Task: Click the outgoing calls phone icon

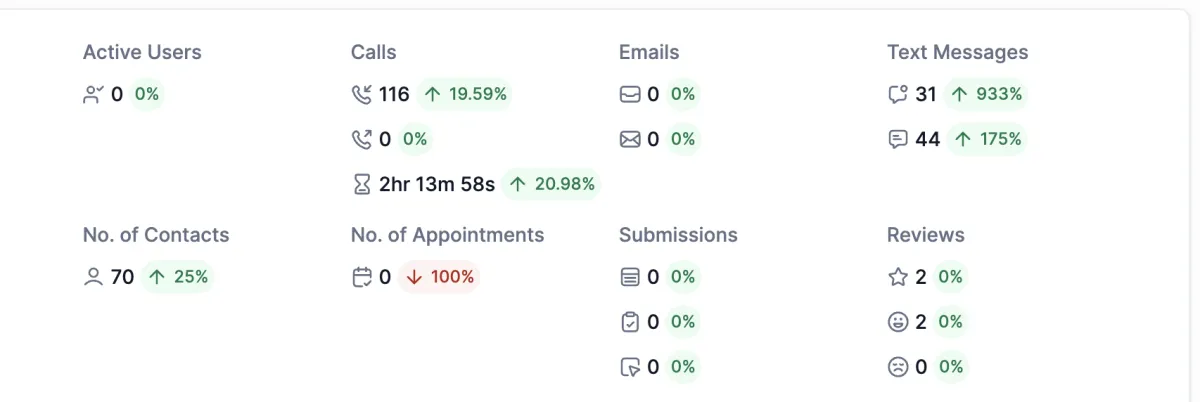Action: point(362,140)
